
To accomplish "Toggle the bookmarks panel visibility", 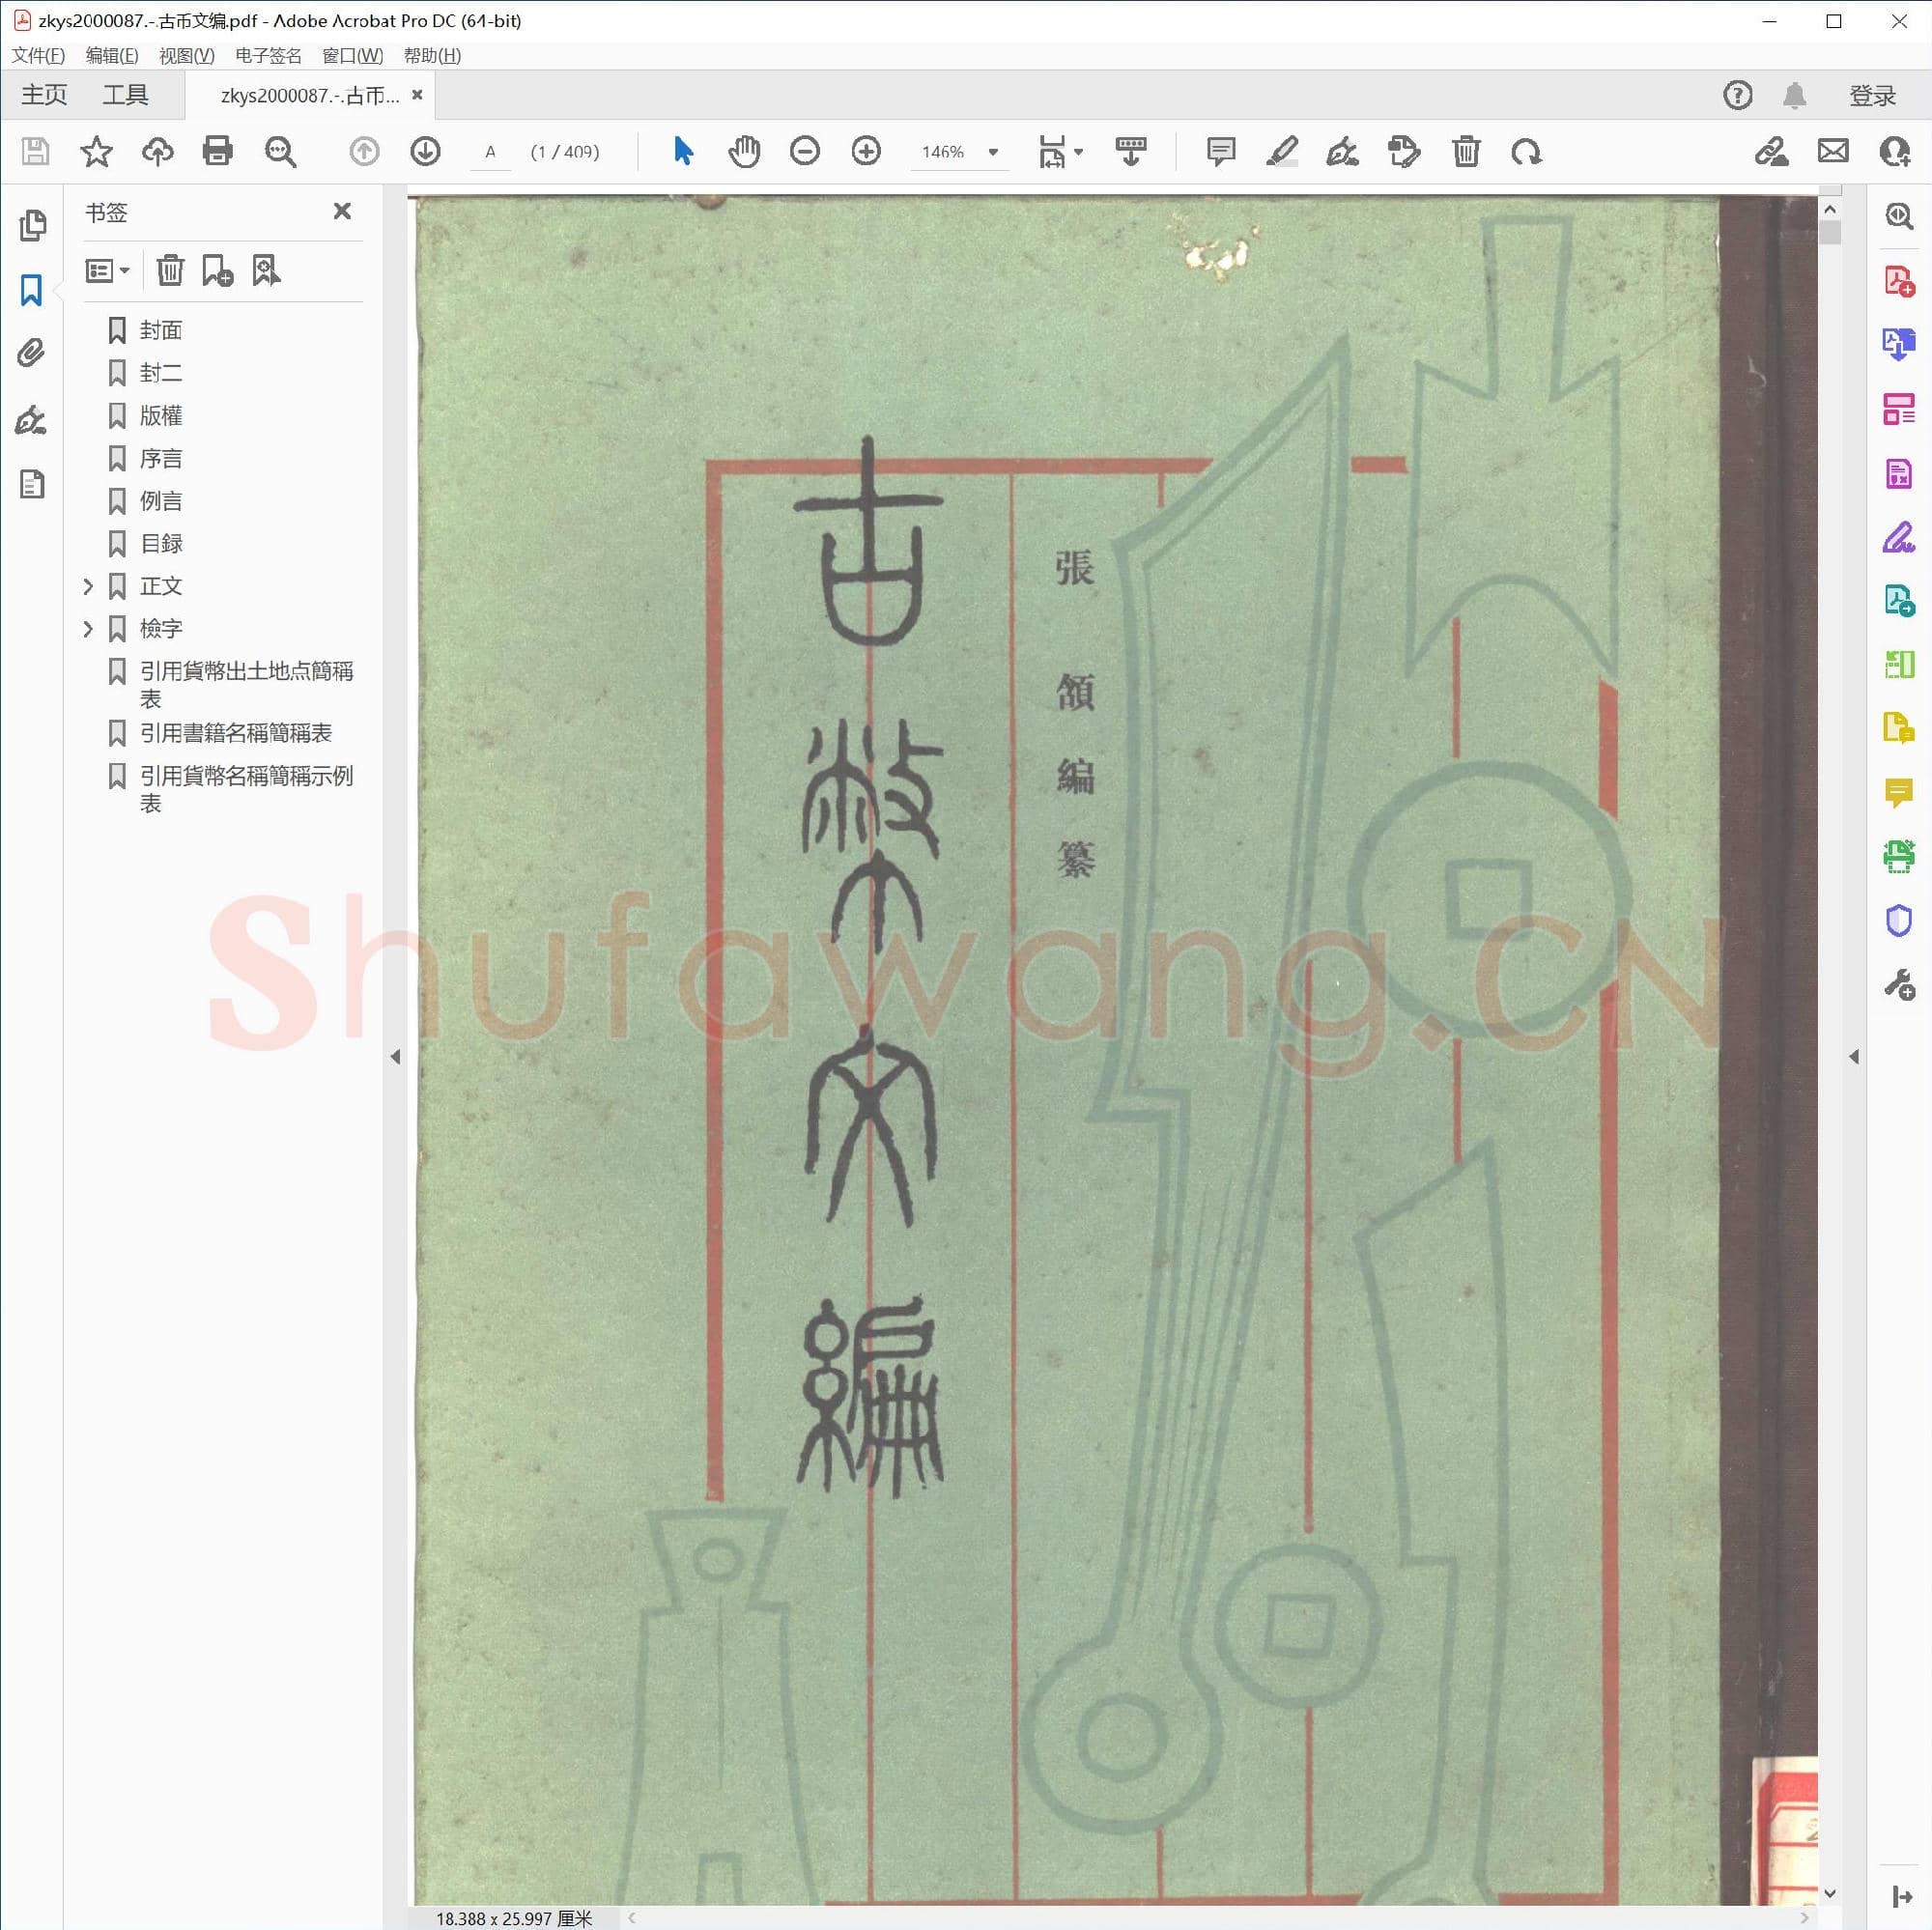I will (x=31, y=290).
